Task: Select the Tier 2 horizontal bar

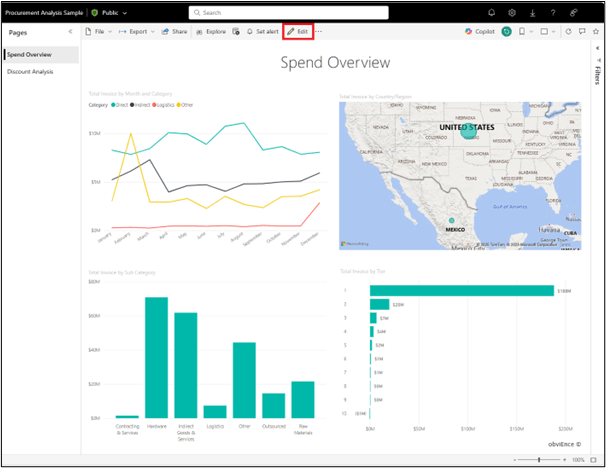Action: [x=380, y=304]
